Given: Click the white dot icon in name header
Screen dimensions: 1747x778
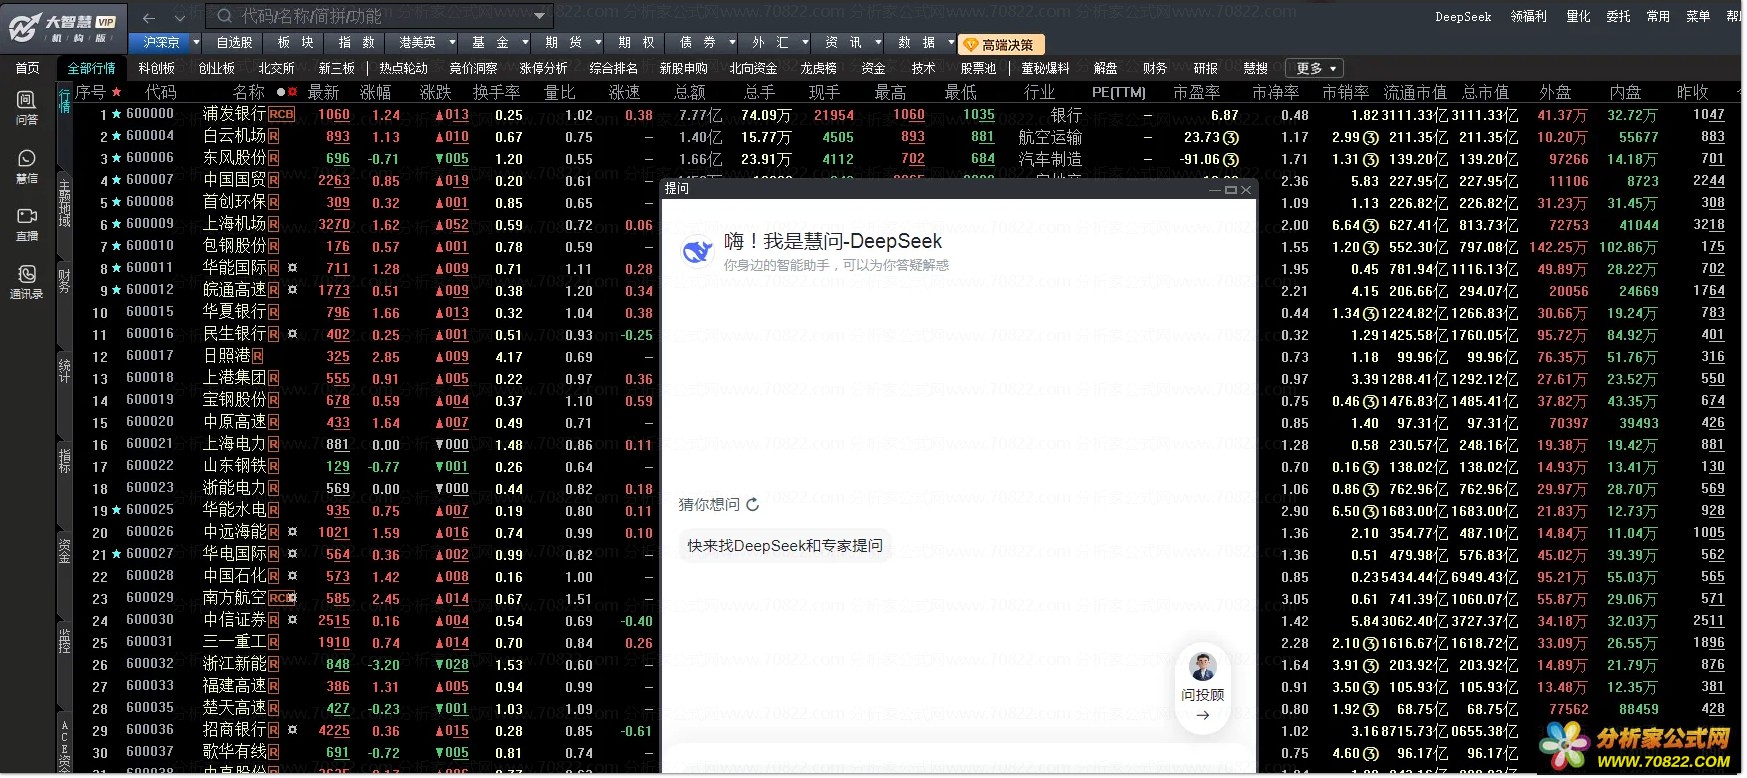Looking at the screenshot, I should pyautogui.click(x=281, y=92).
